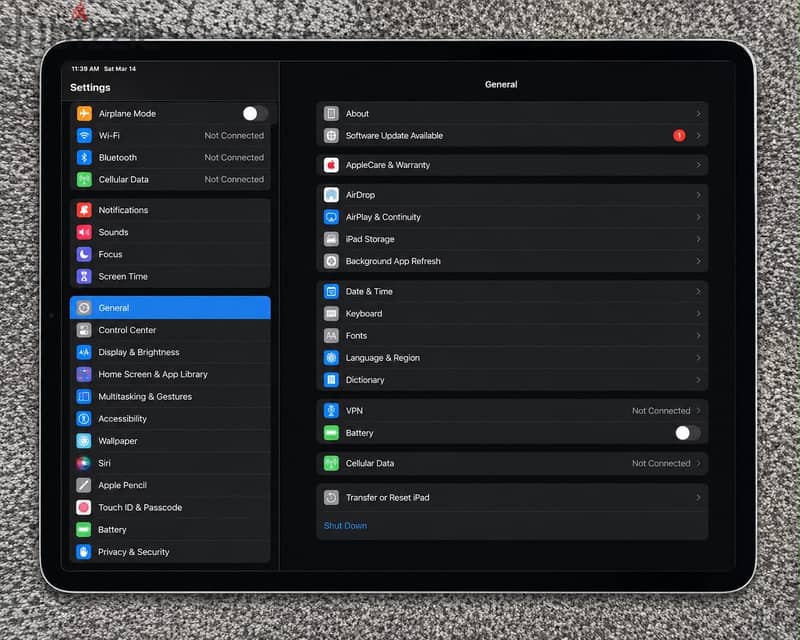
Task: Tap the Transfer or Reset iPad icon
Action: coord(331,497)
